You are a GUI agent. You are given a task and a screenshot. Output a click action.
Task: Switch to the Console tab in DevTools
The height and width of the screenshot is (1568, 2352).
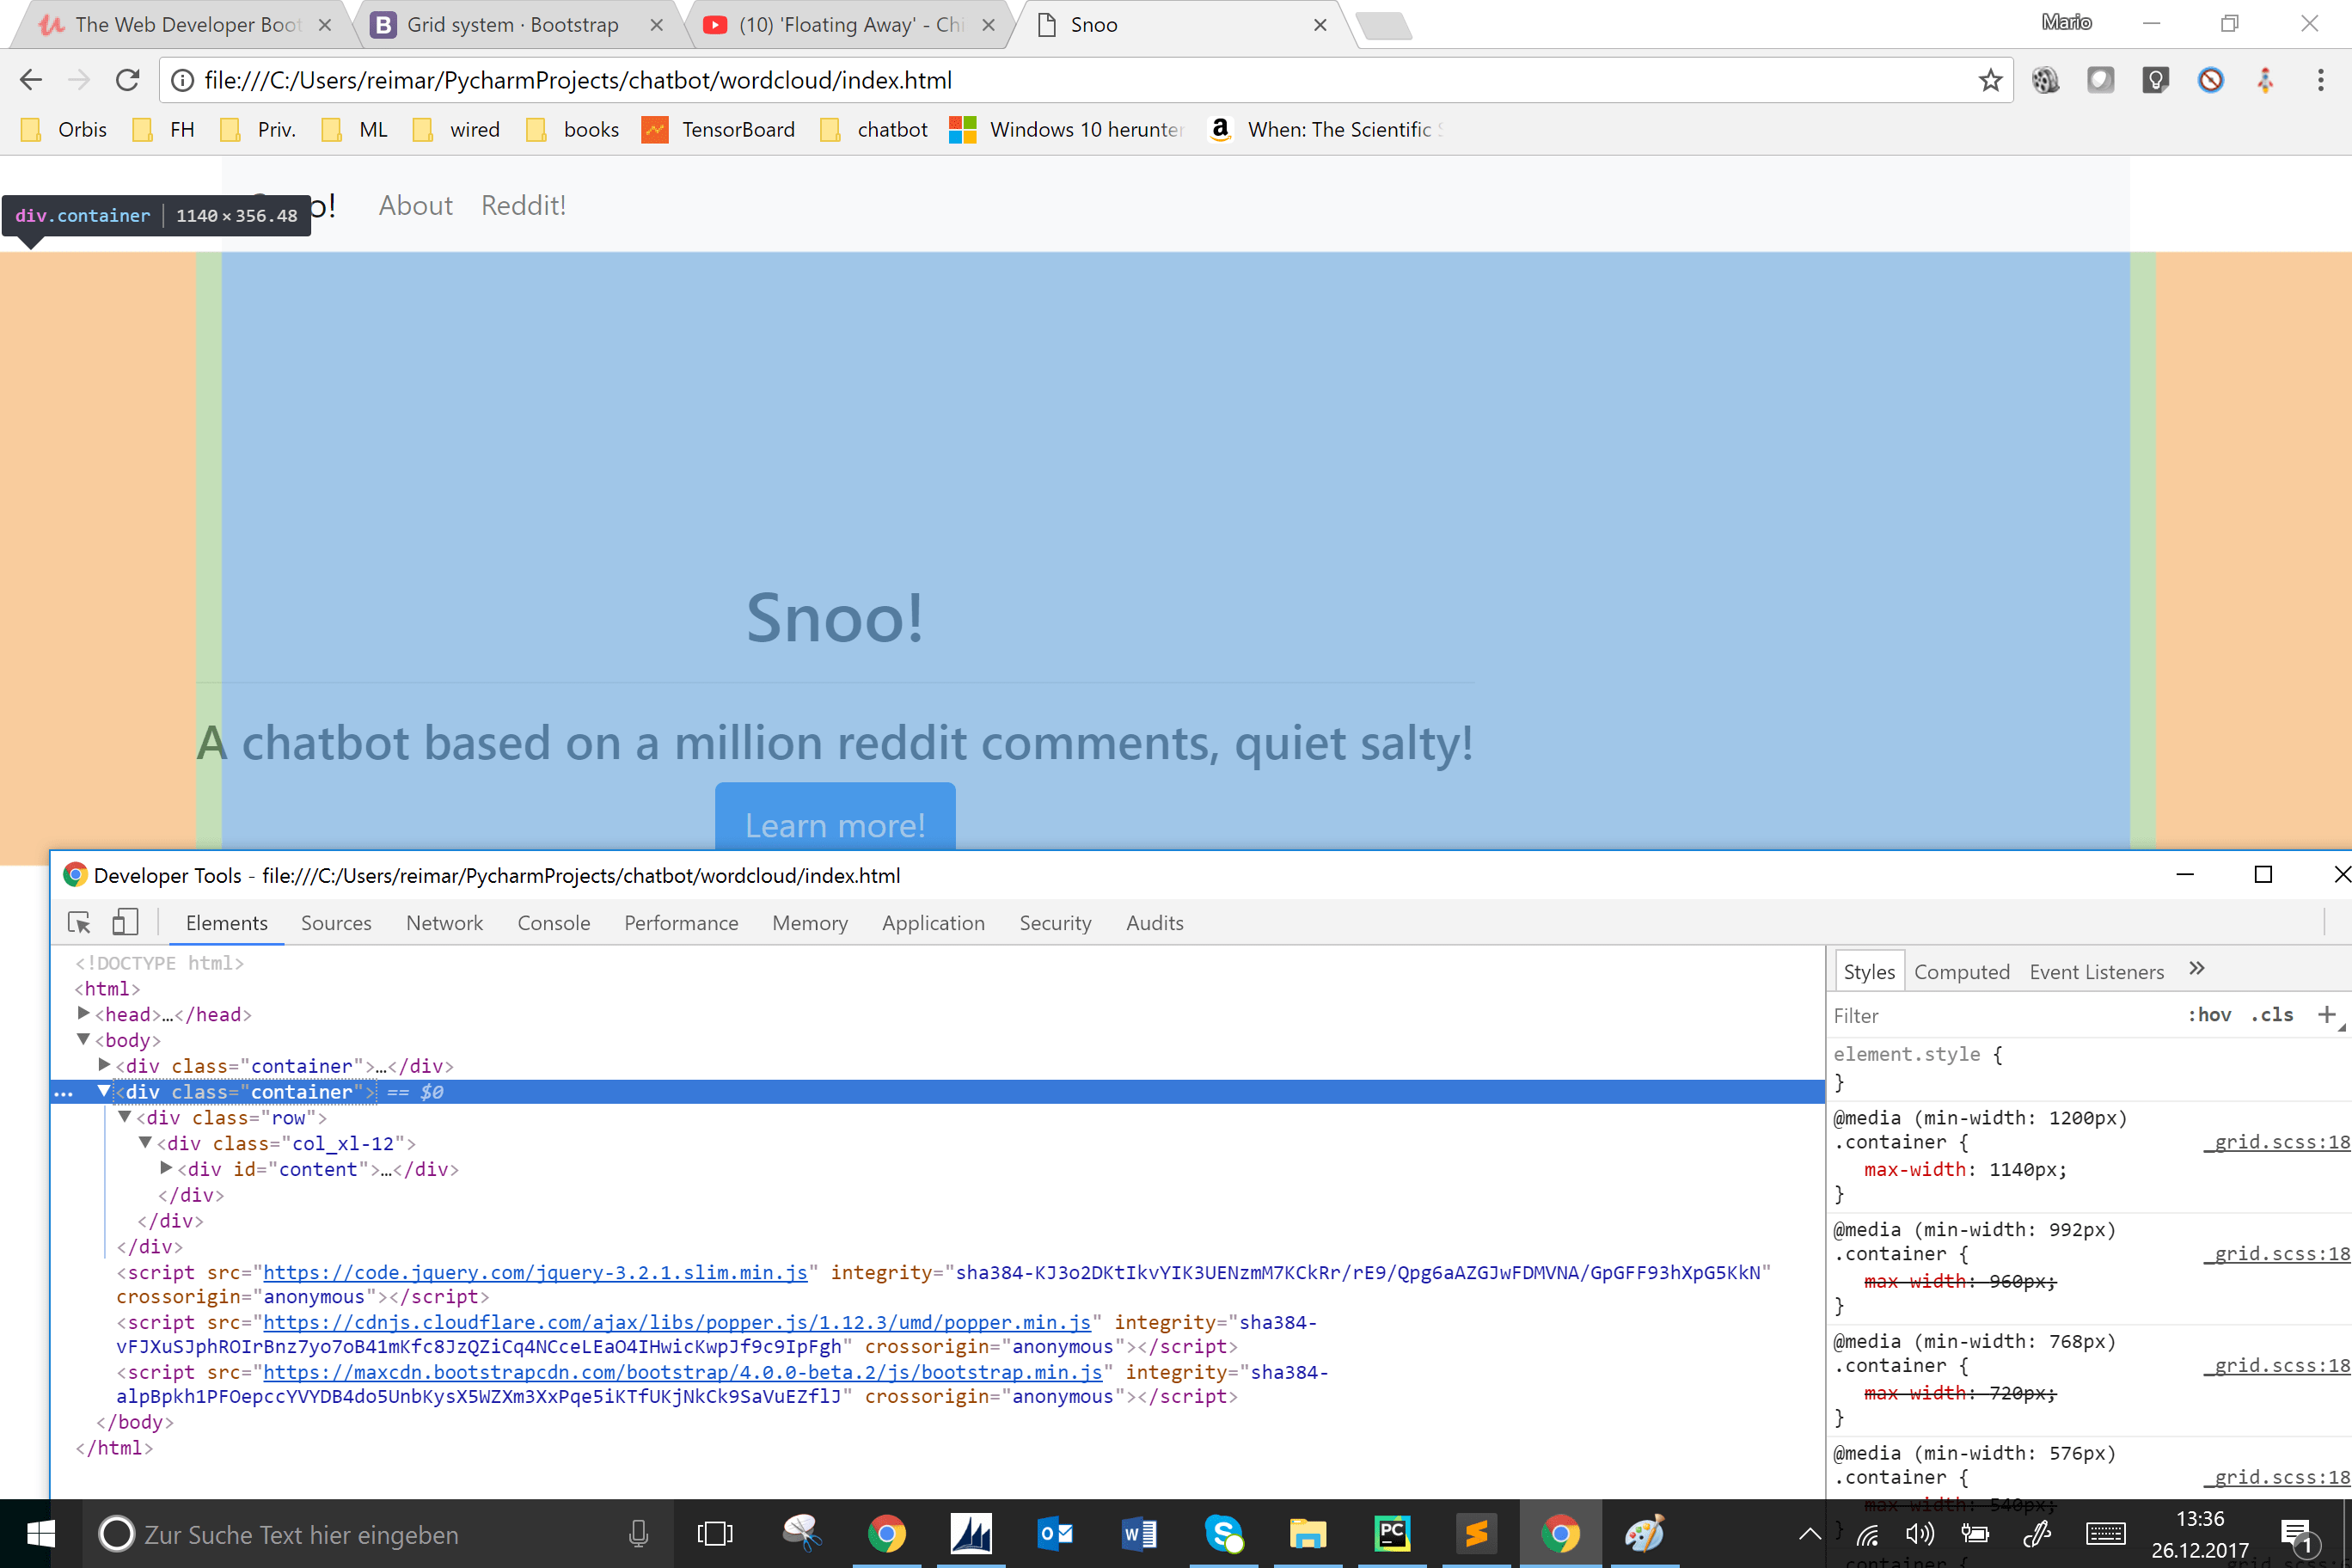(553, 922)
